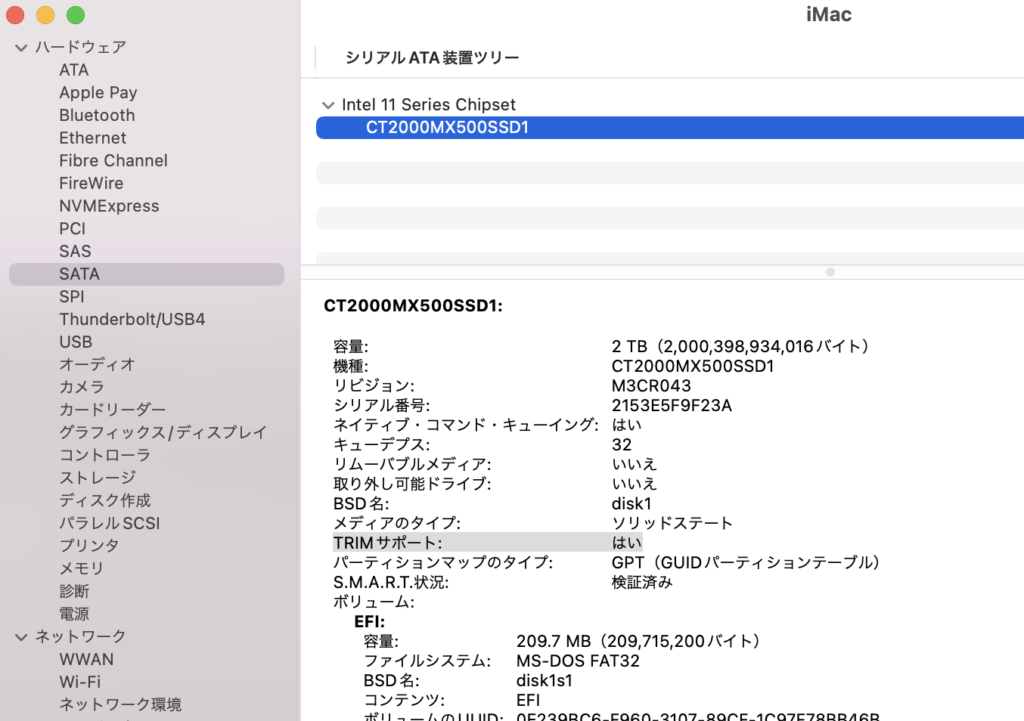
Task: Click the bold CT2000MX500SSD1: detail heading
Action: coord(413,306)
